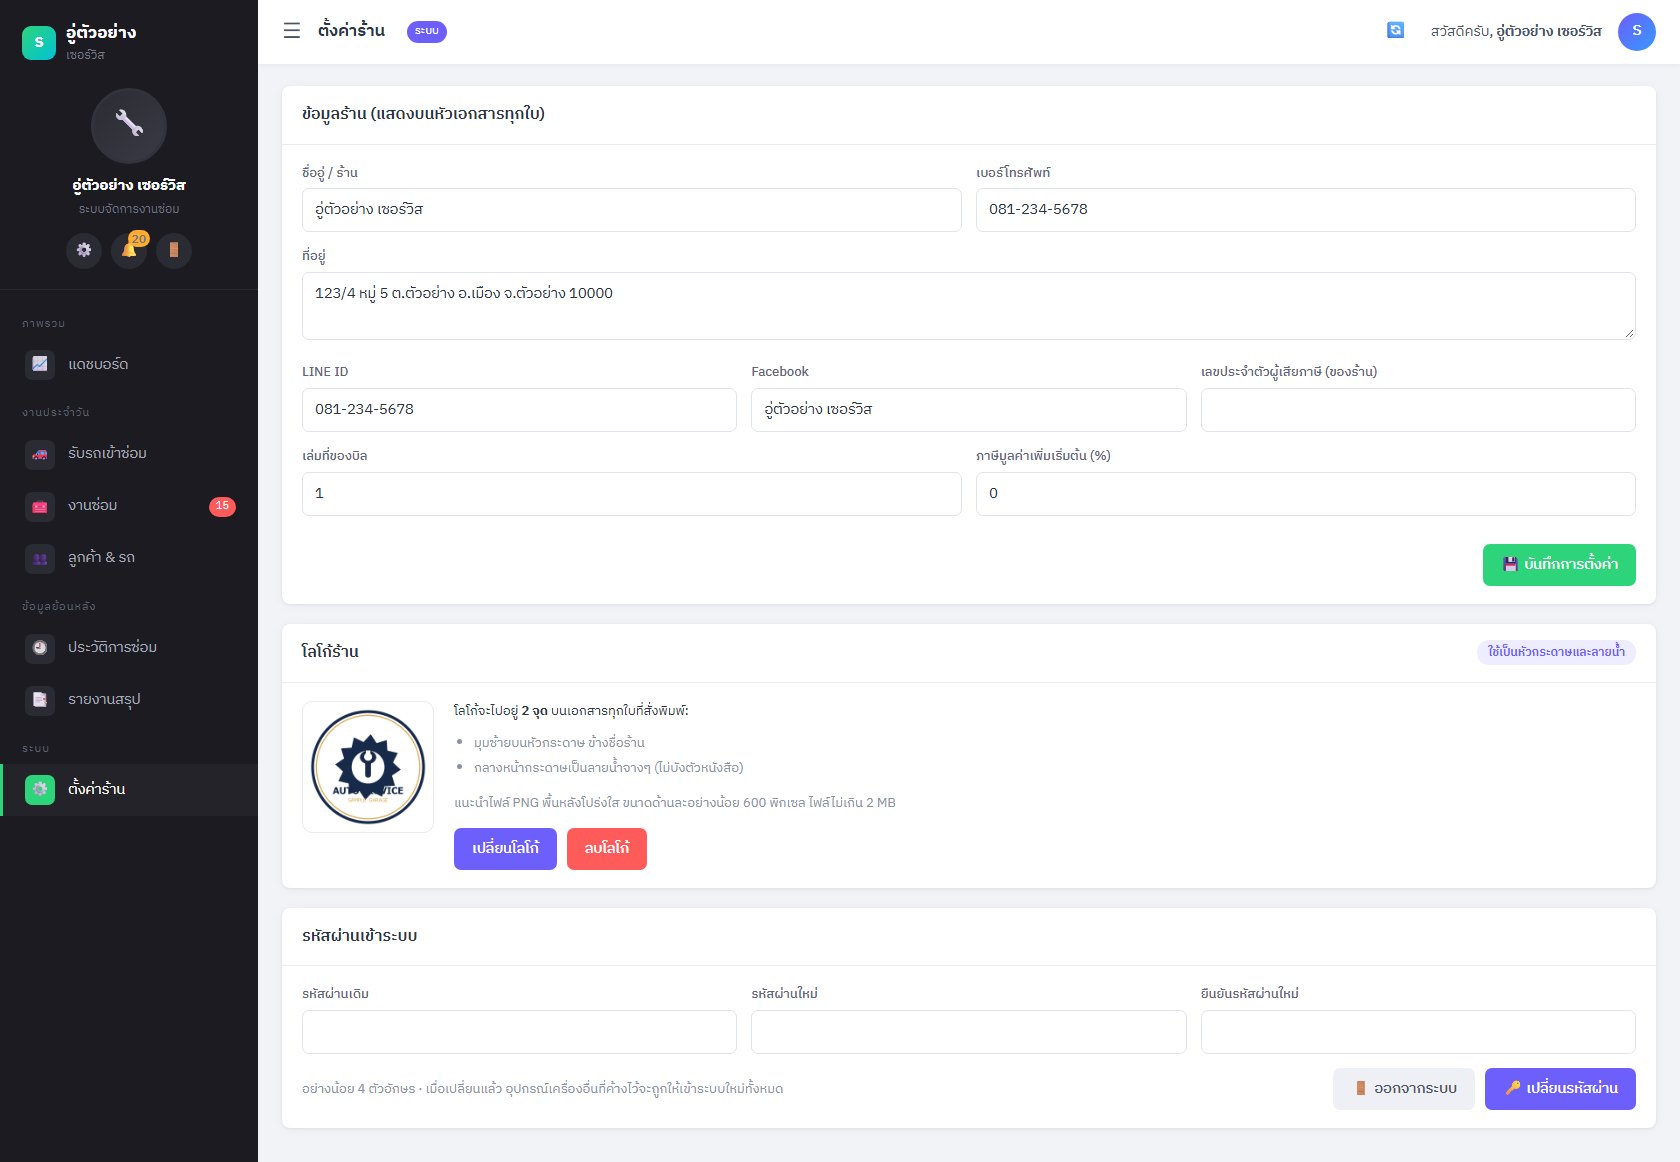Go to รับรถเข้าซ่อม in sidebar
The height and width of the screenshot is (1162, 1680).
[129, 454]
